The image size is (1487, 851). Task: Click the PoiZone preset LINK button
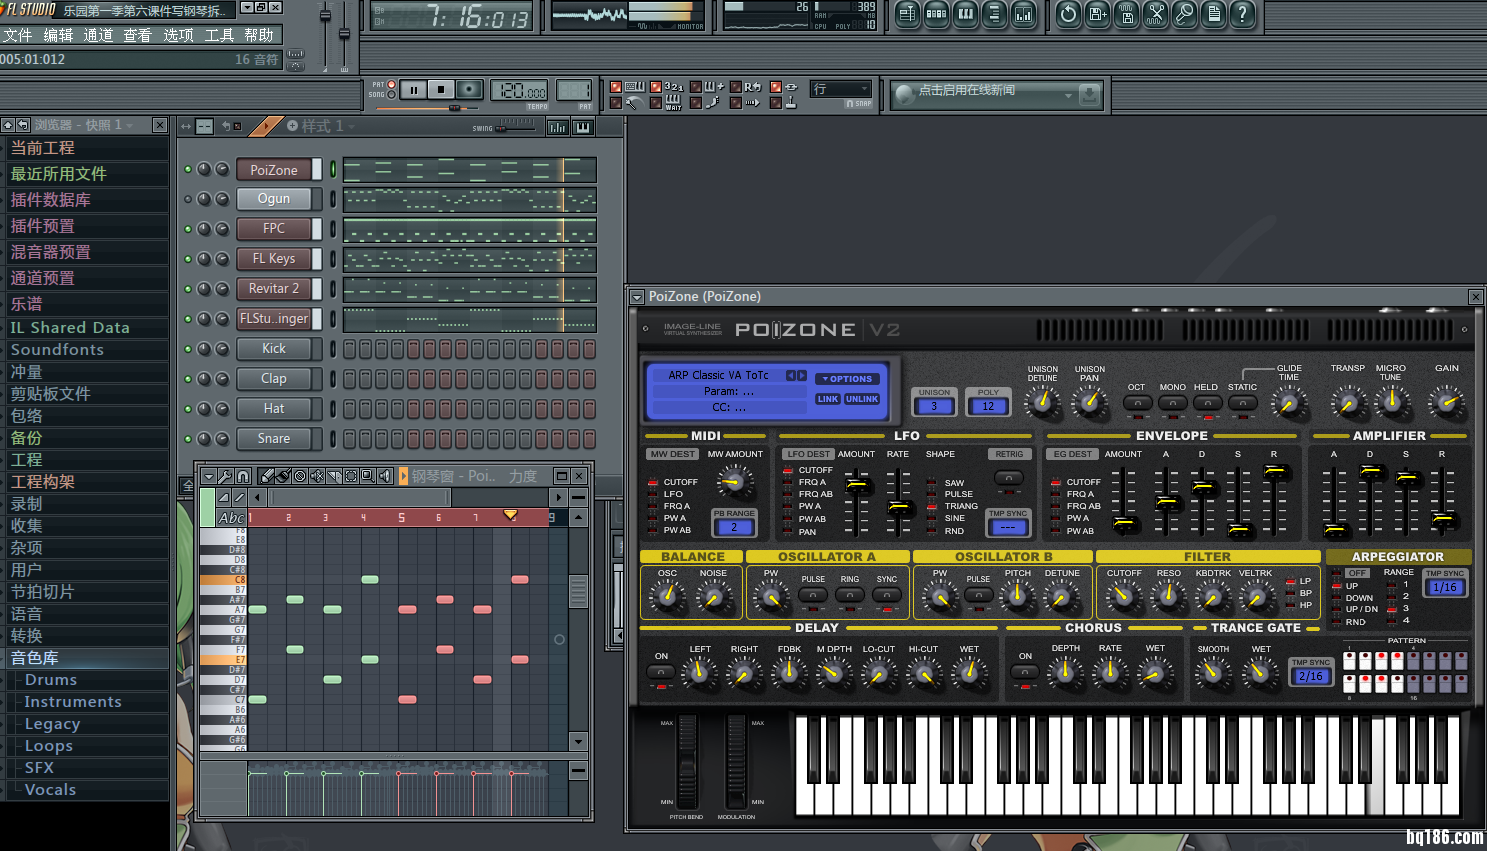tap(828, 399)
